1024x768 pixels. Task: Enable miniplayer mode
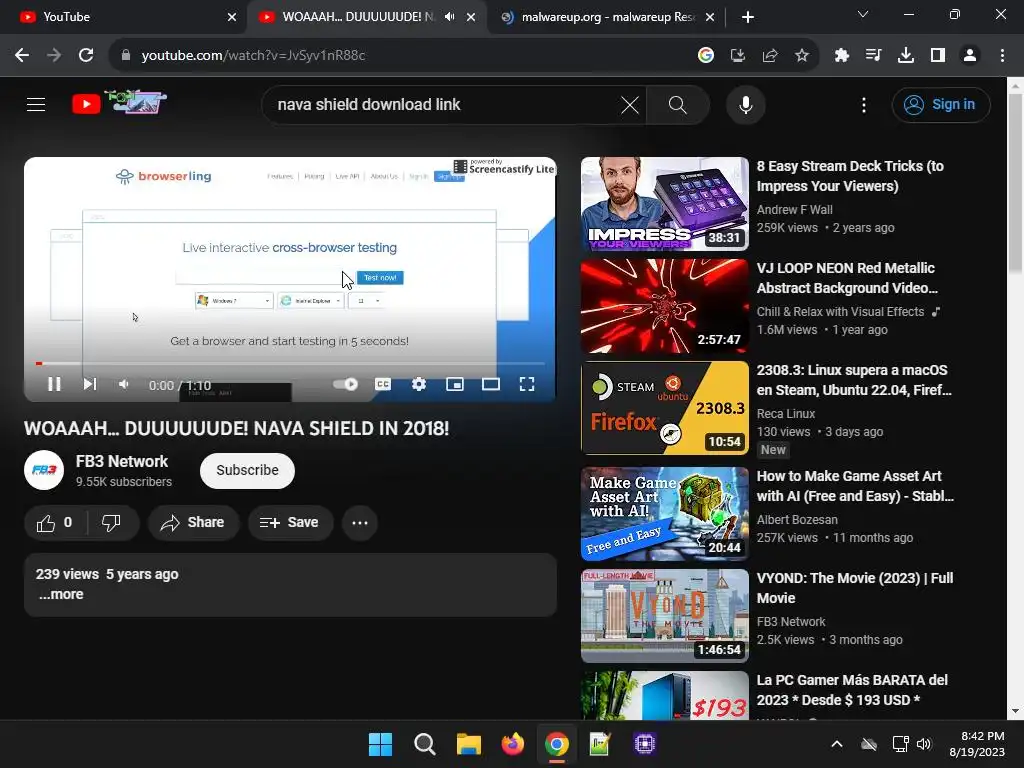tap(455, 384)
